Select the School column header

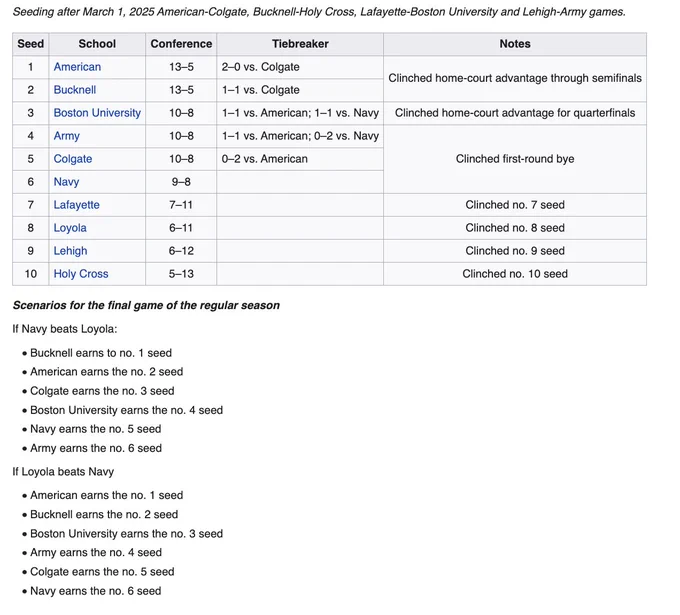click(x=97, y=44)
